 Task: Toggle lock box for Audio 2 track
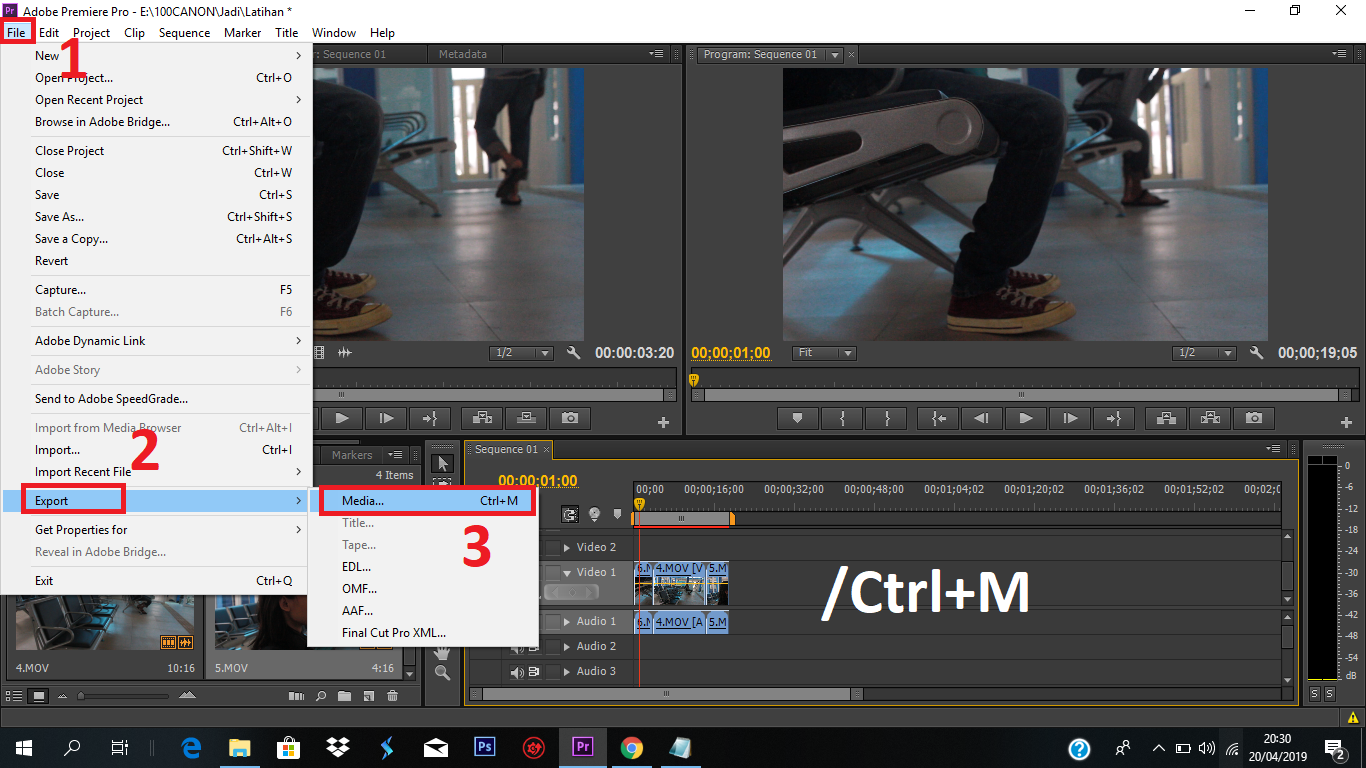tap(553, 647)
